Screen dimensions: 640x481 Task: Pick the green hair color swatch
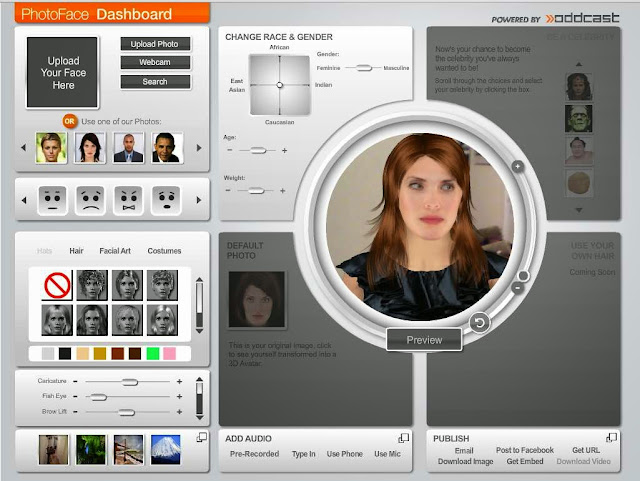[153, 354]
